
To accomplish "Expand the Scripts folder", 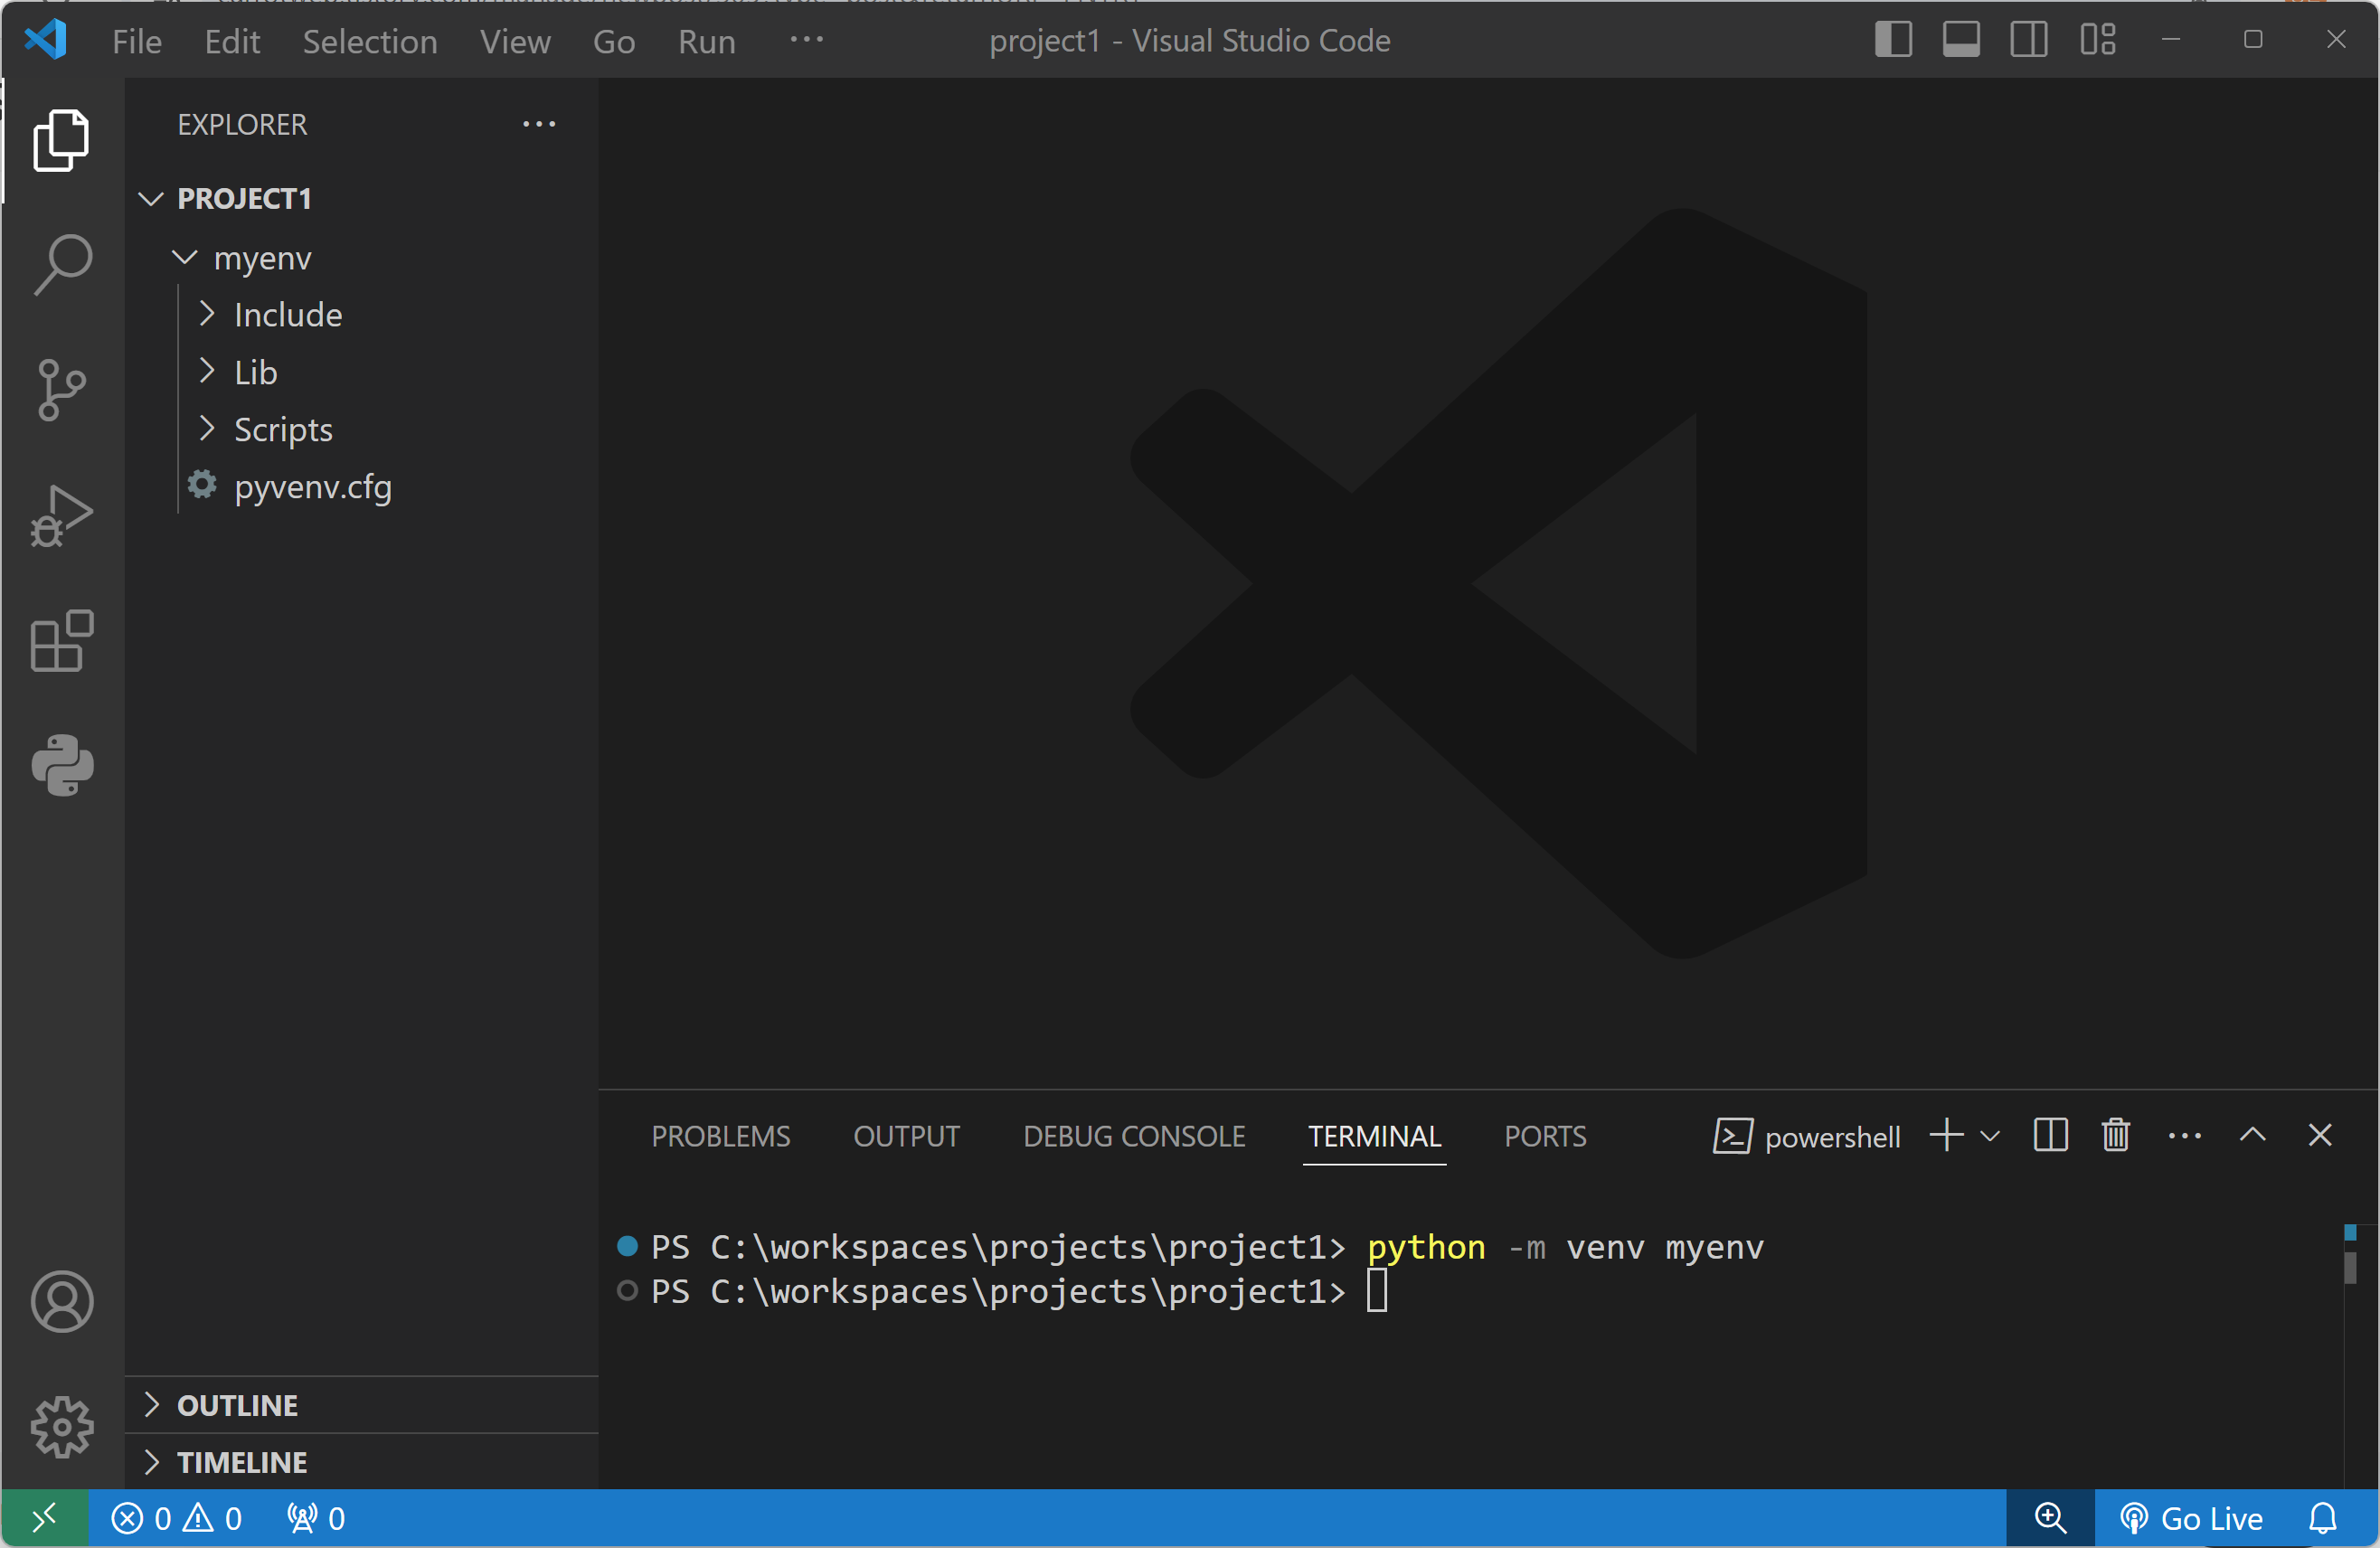I will click(283, 430).
